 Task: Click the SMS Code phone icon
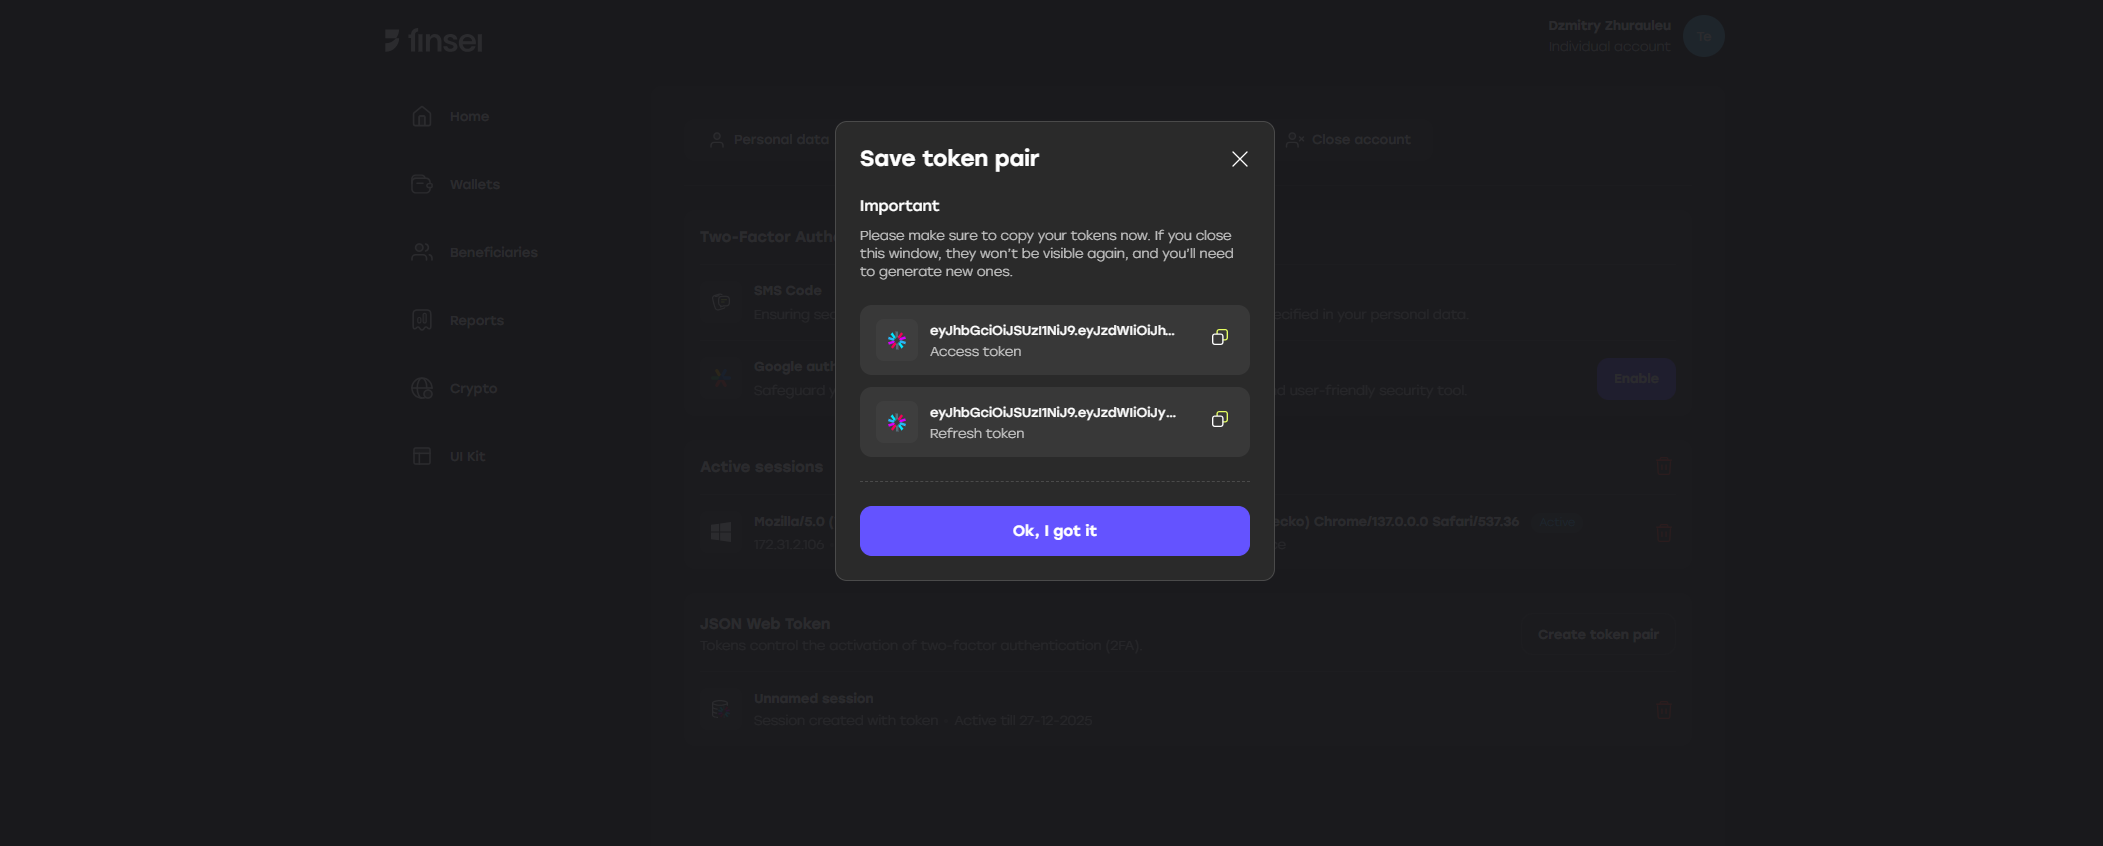point(719,301)
